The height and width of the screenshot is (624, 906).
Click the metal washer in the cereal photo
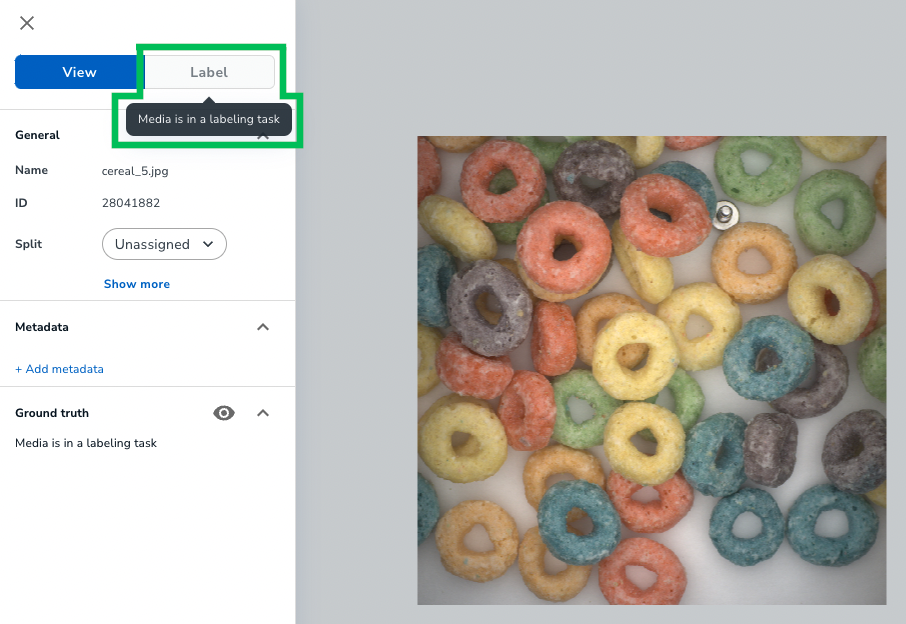pyautogui.click(x=724, y=215)
